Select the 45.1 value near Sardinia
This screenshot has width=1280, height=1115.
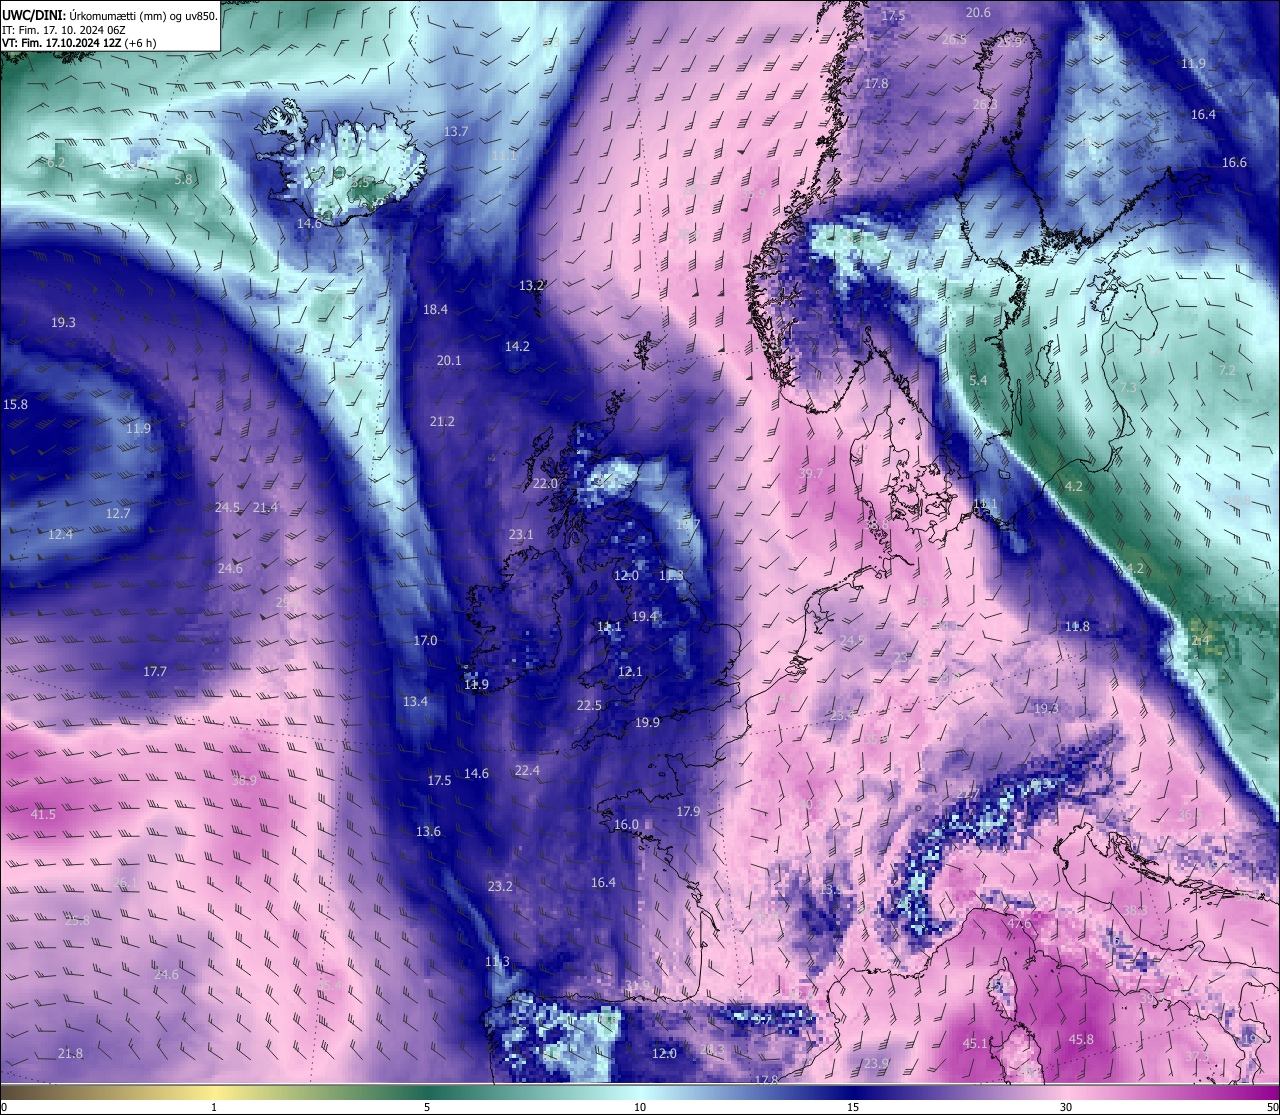click(975, 1044)
